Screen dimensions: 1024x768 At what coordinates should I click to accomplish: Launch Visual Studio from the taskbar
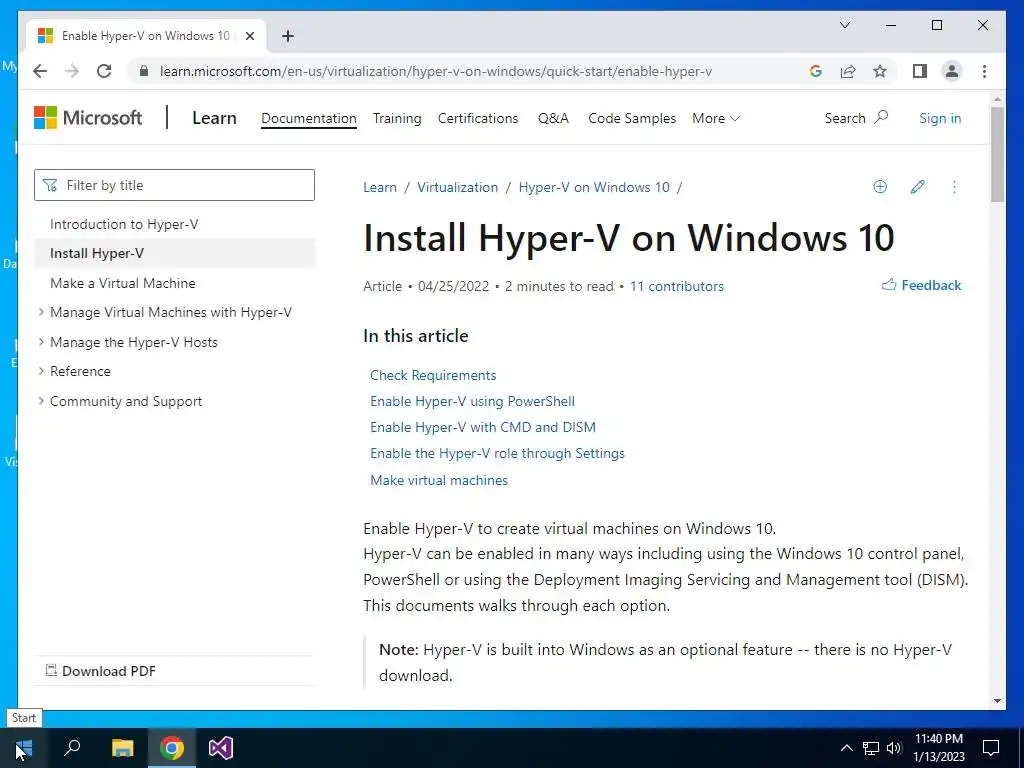click(x=221, y=748)
